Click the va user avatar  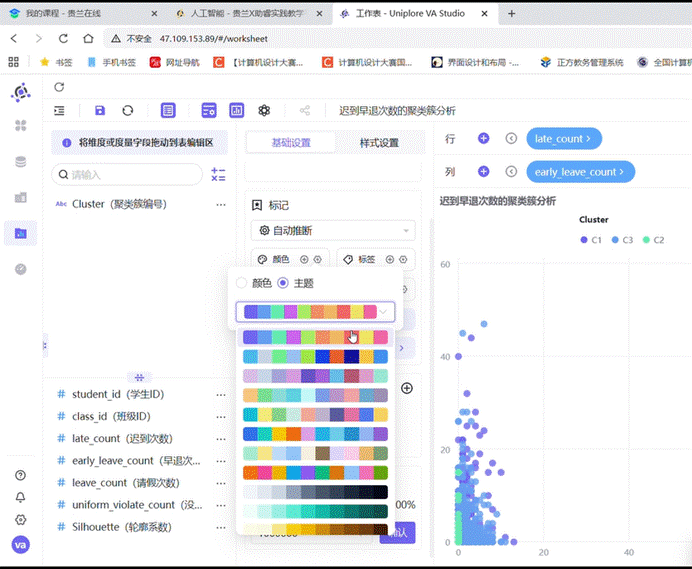(21, 545)
